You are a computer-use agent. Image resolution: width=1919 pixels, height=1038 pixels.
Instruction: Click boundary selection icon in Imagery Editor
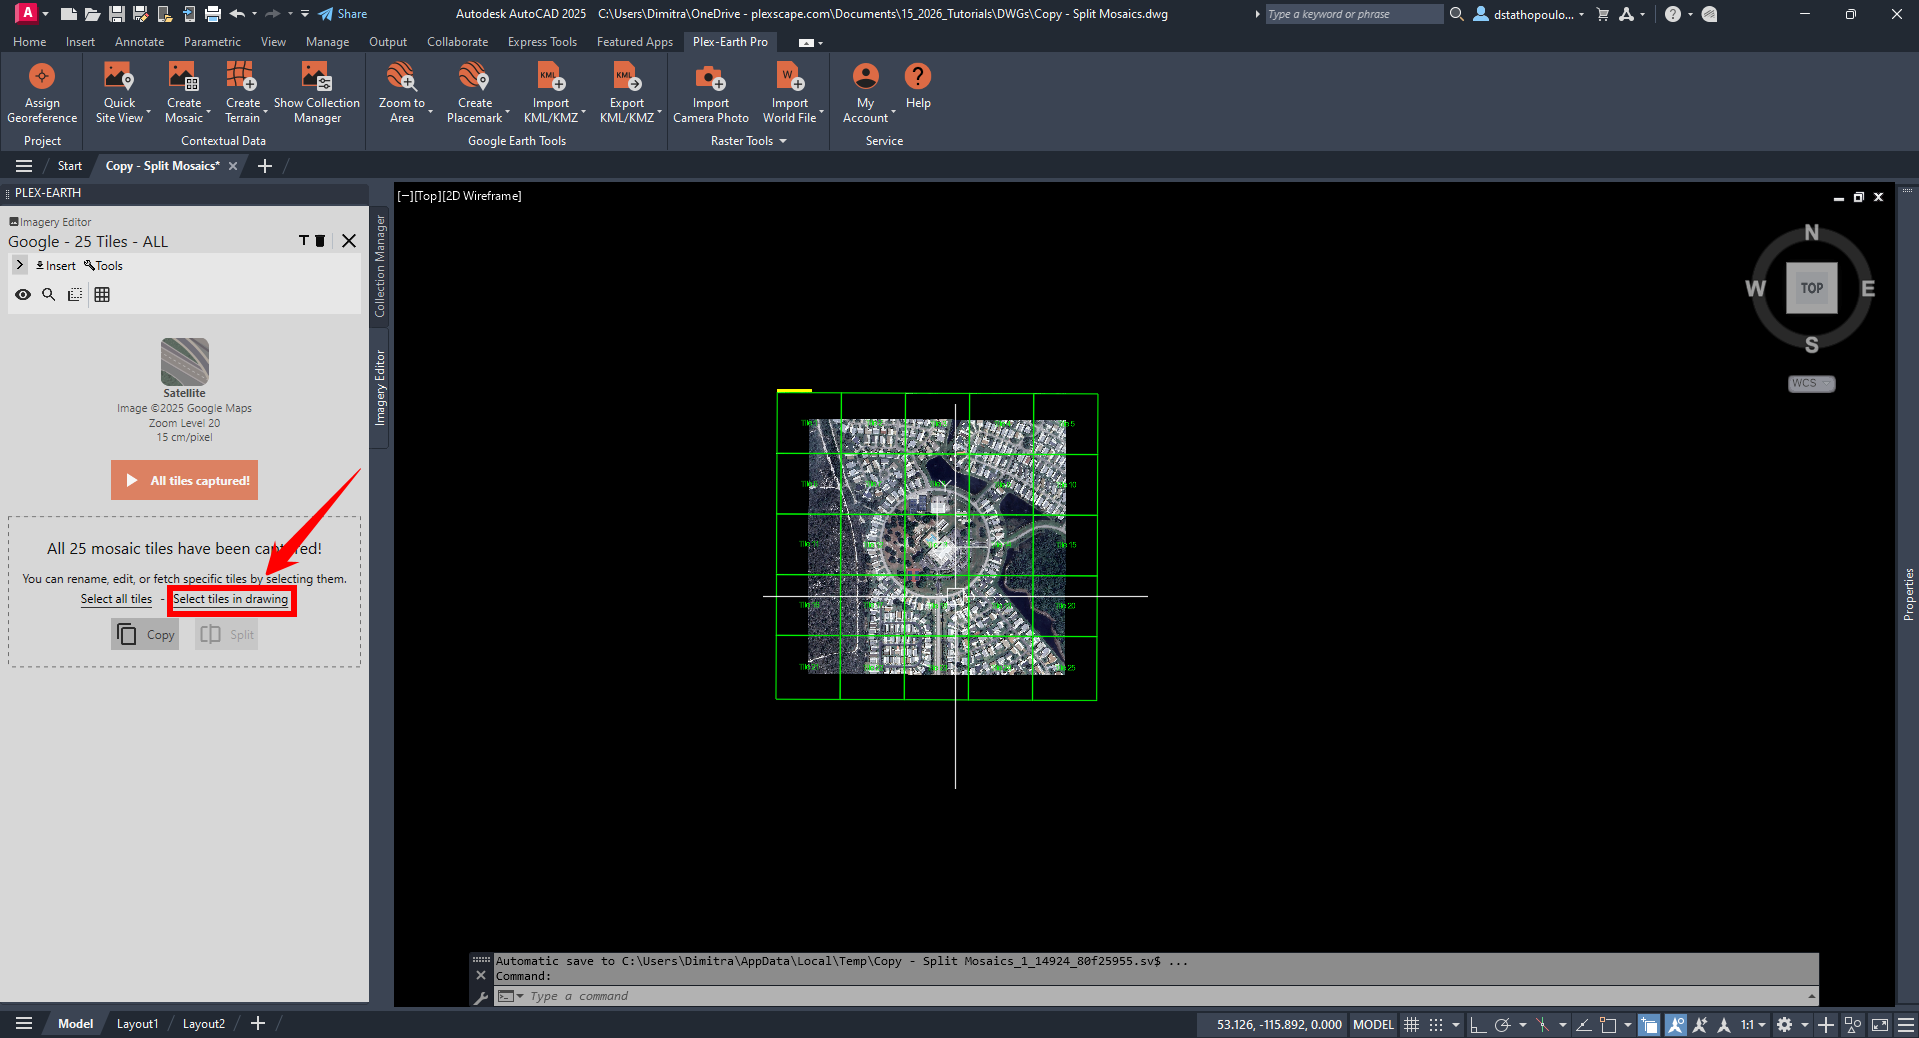click(75, 294)
